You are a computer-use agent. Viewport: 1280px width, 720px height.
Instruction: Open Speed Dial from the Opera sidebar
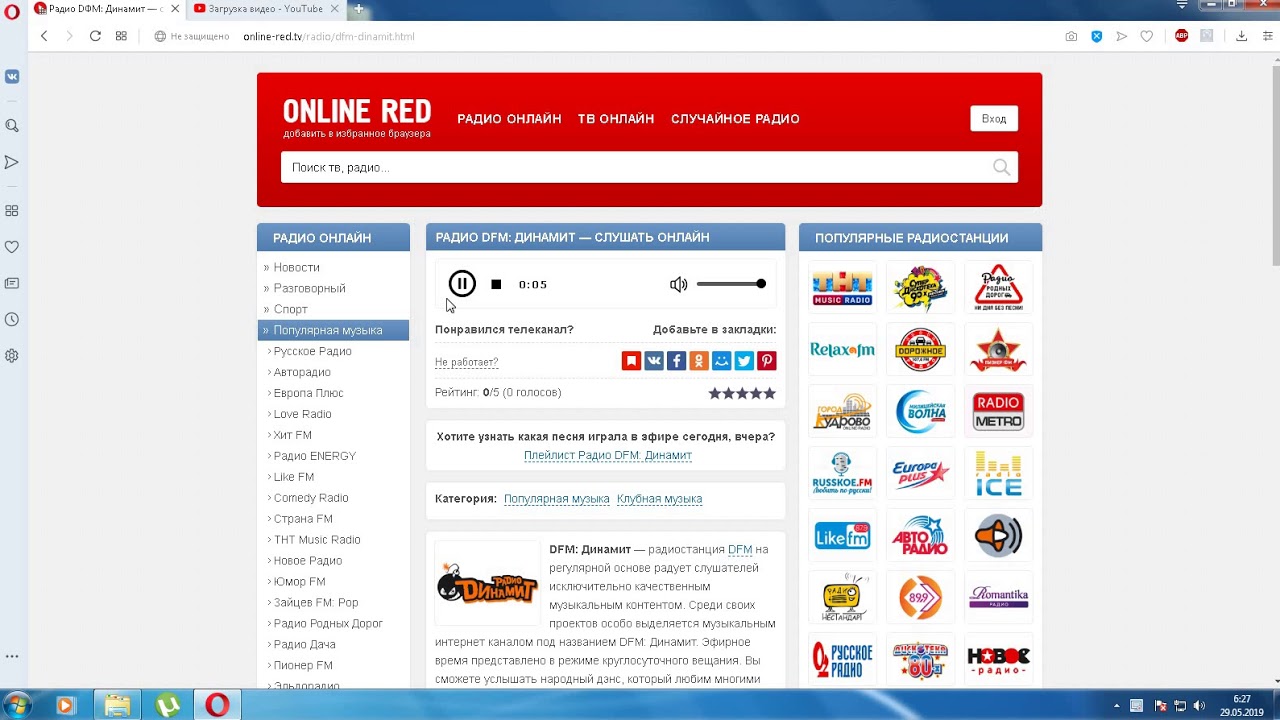(x=12, y=211)
